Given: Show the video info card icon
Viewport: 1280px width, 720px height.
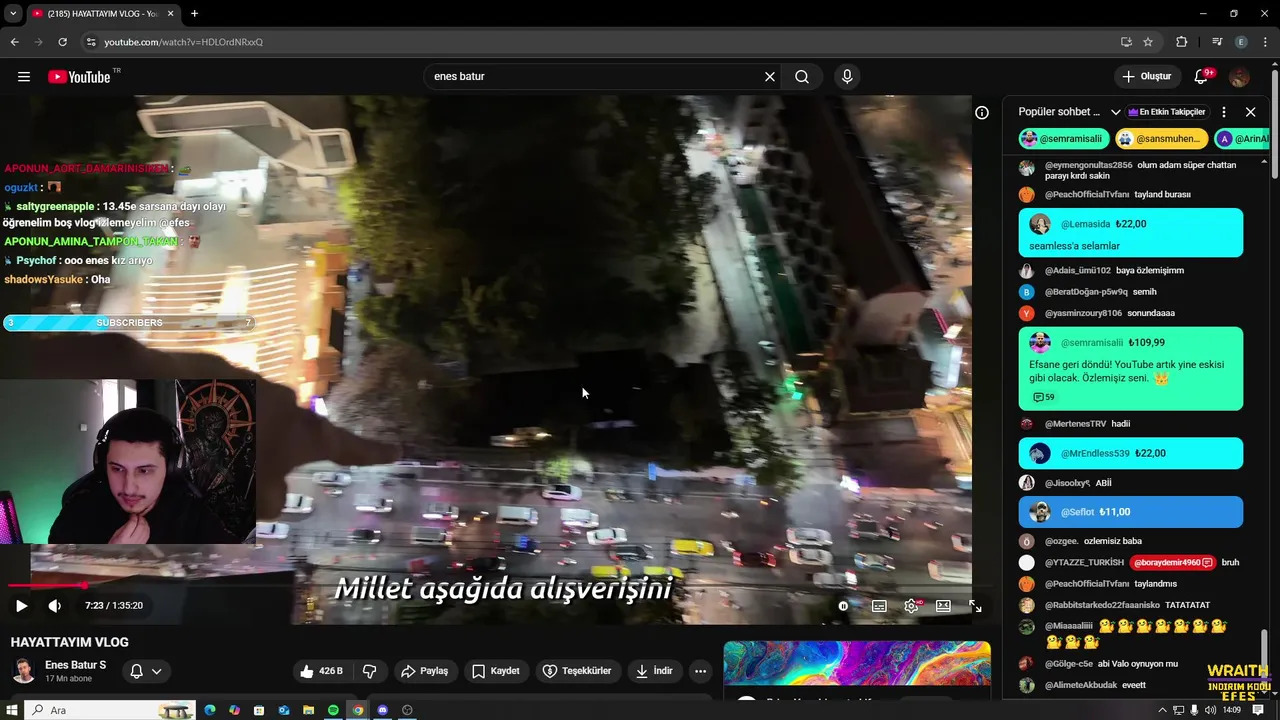Looking at the screenshot, I should (982, 112).
